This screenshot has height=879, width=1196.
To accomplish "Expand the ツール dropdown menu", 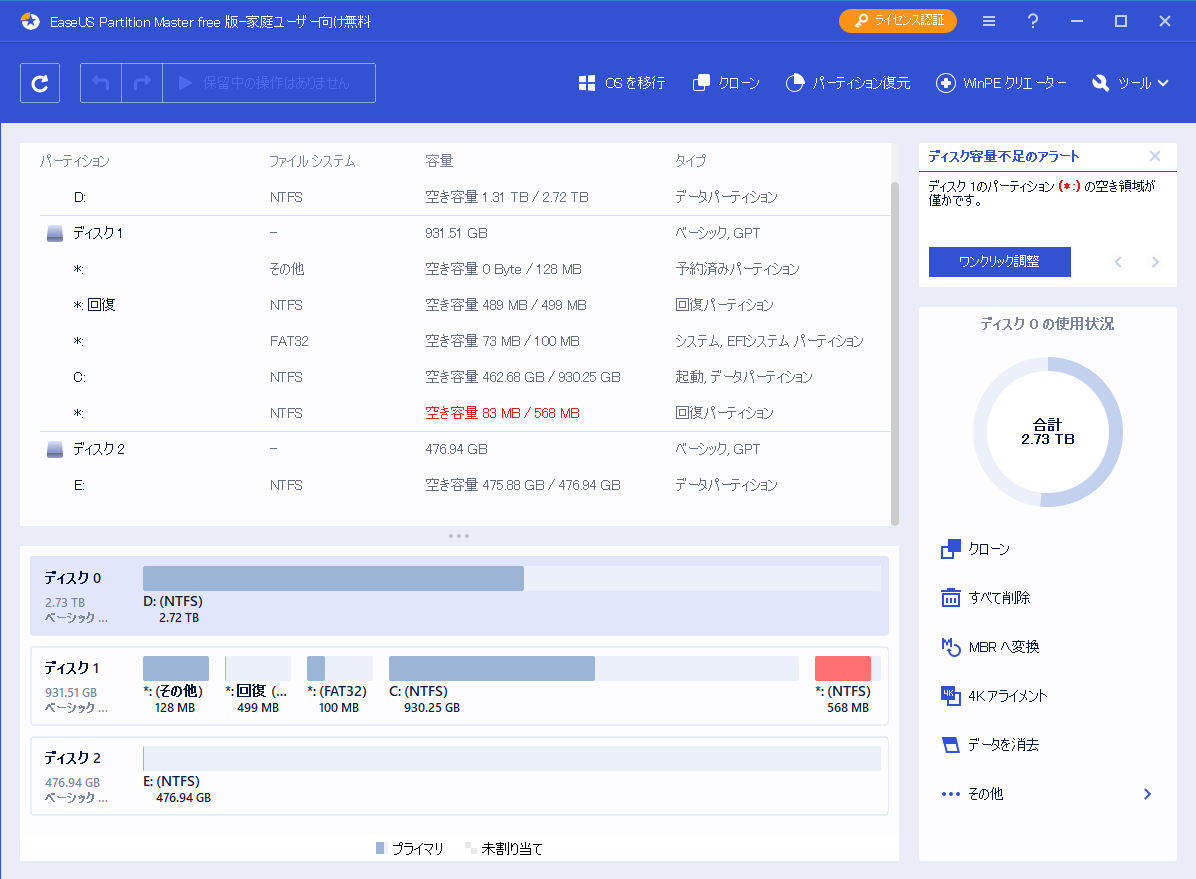I will click(x=1130, y=84).
